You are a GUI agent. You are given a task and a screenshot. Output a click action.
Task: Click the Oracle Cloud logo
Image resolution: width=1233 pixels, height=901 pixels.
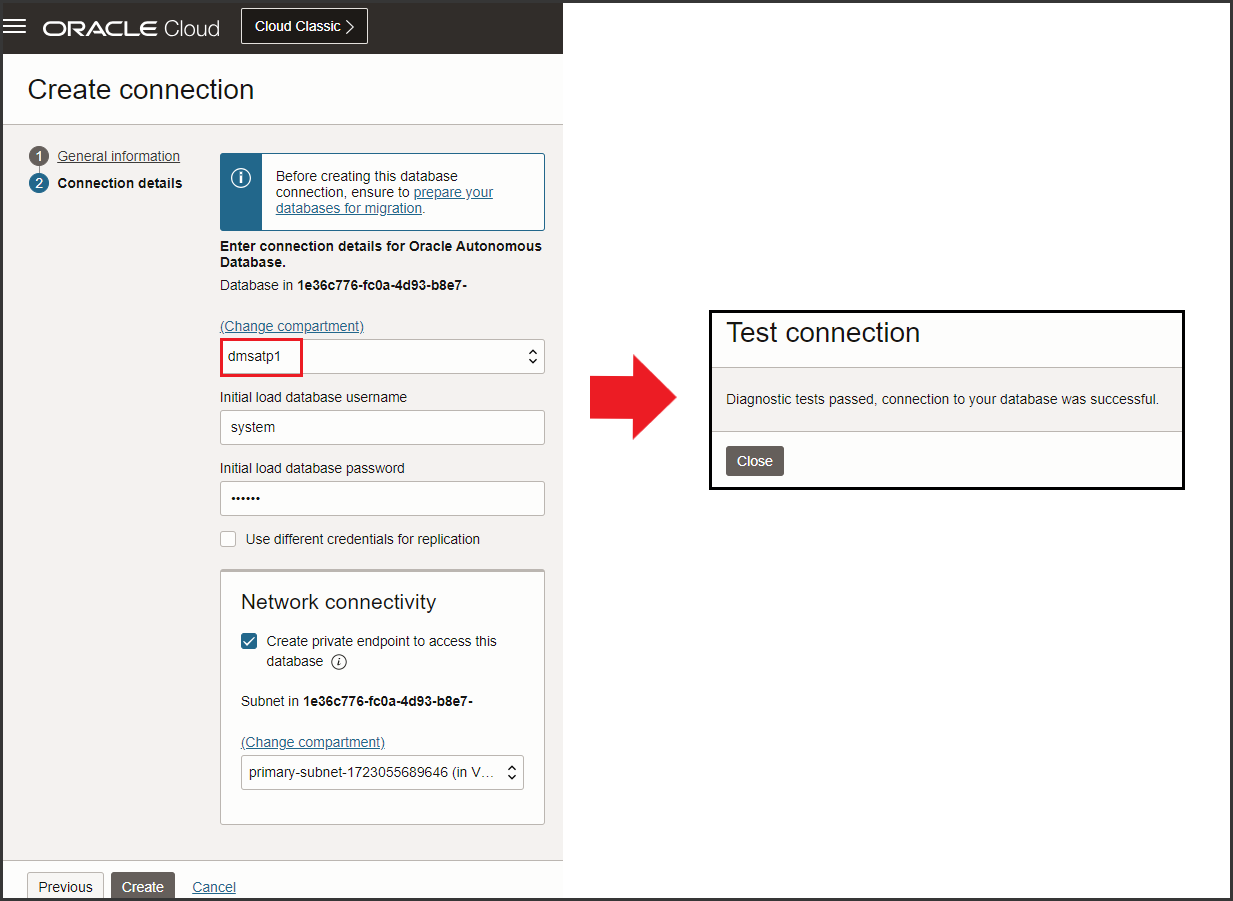[130, 27]
